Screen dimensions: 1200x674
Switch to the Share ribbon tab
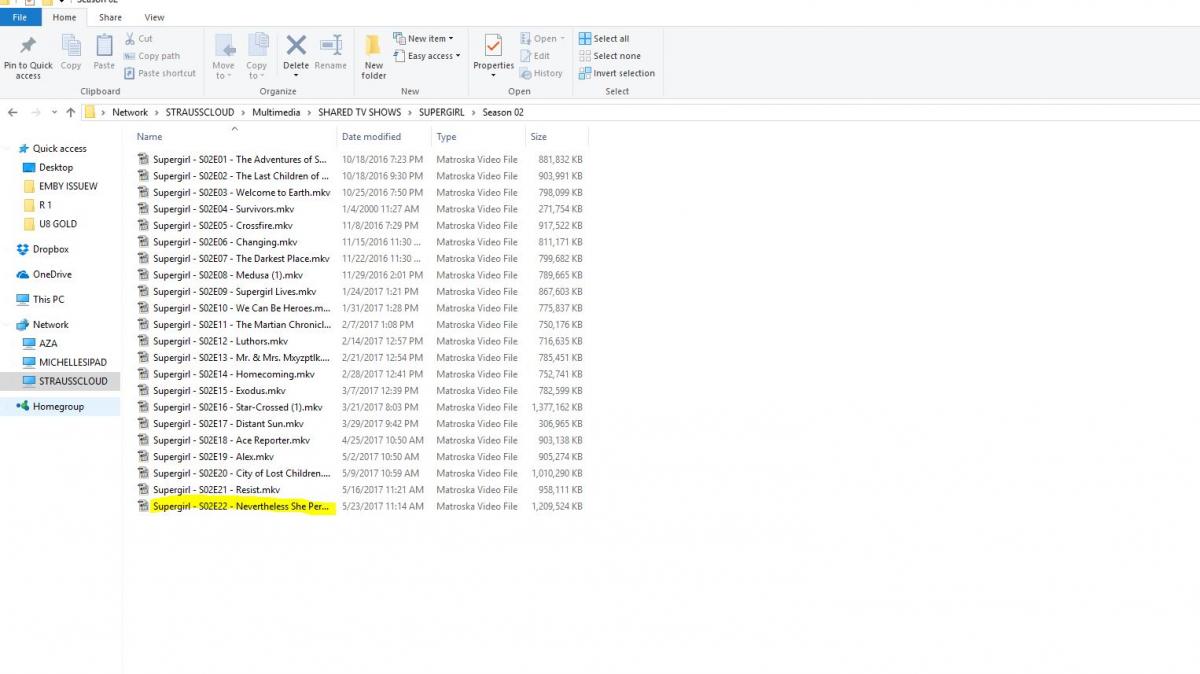[110, 17]
